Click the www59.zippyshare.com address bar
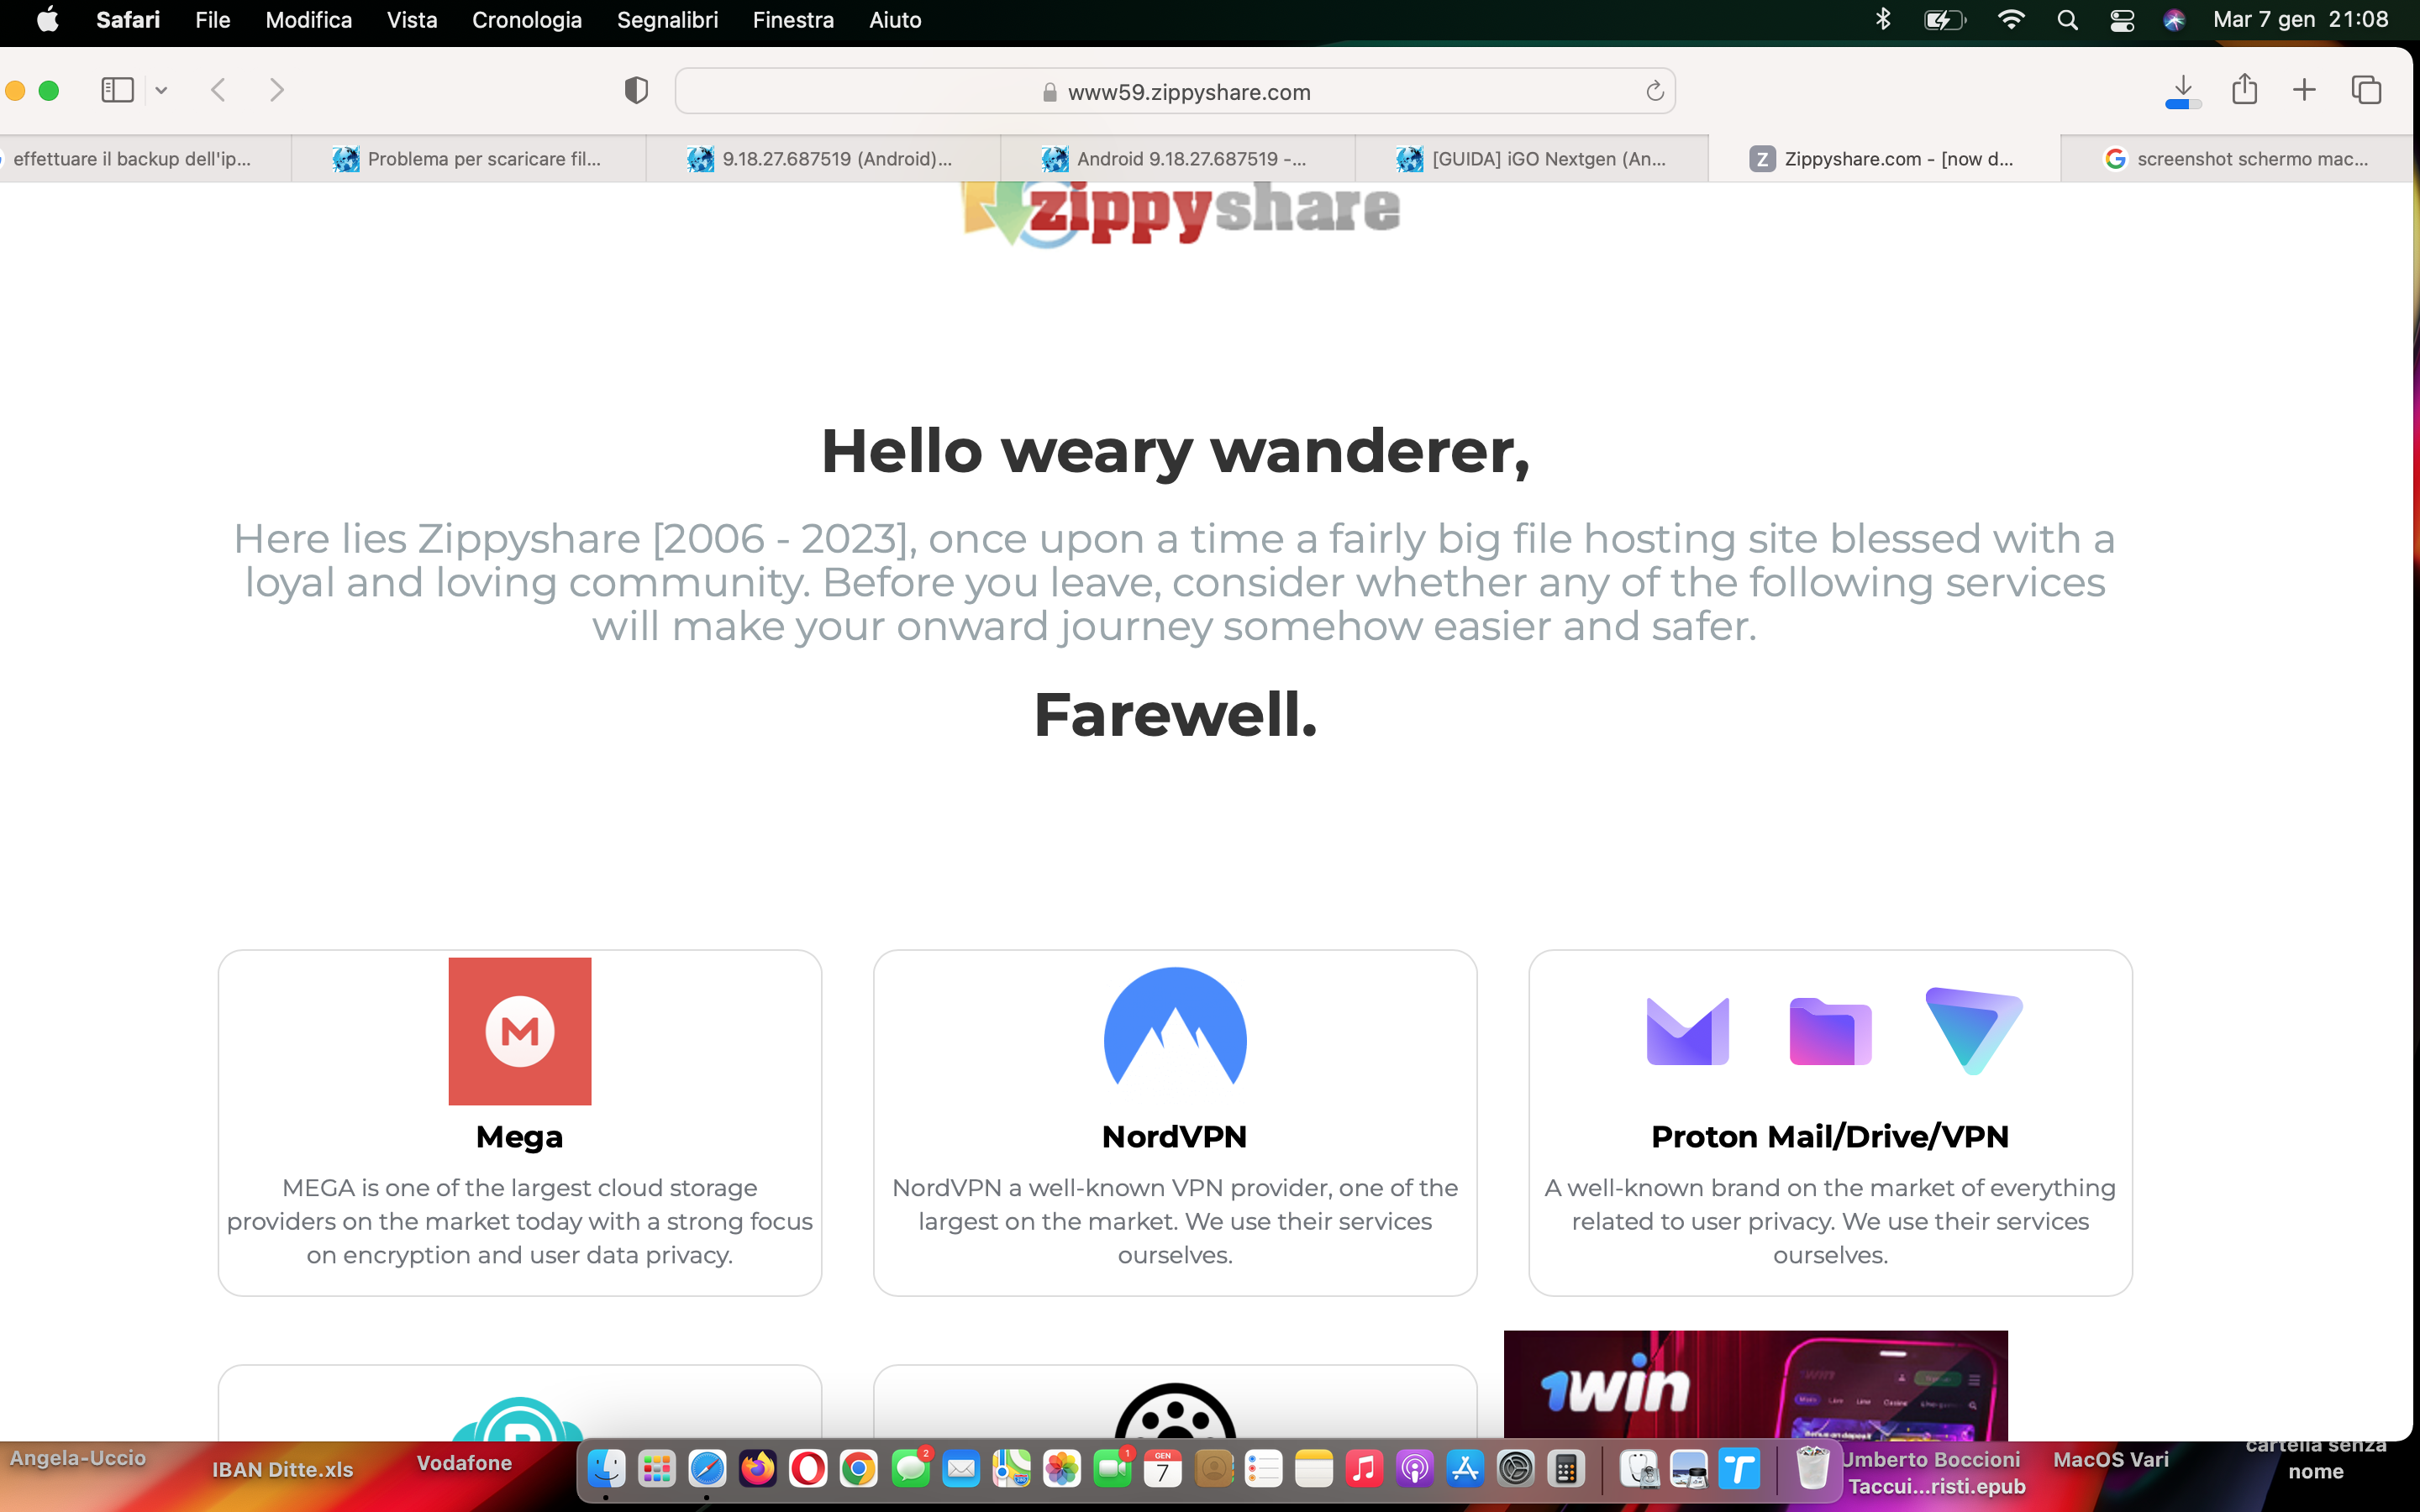The height and width of the screenshot is (1512, 2420). coord(1175,91)
